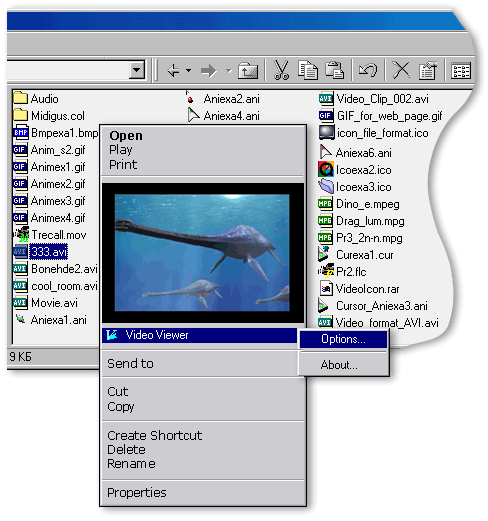The width and height of the screenshot is (488, 521).
Task: Select the Animex2.gif file name
Action: coord(58,184)
